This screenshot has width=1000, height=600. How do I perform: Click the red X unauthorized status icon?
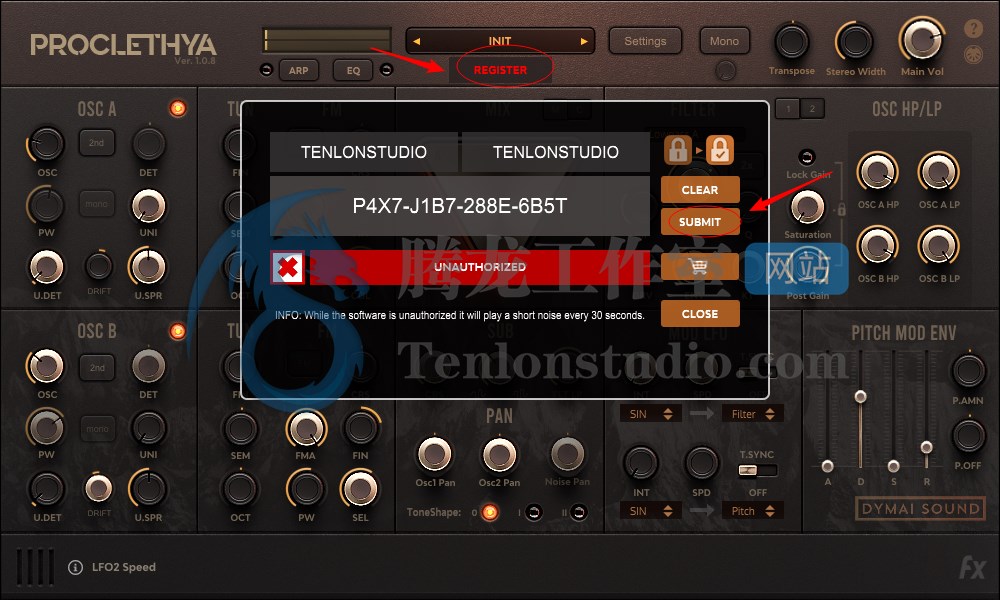pyautogui.click(x=288, y=267)
